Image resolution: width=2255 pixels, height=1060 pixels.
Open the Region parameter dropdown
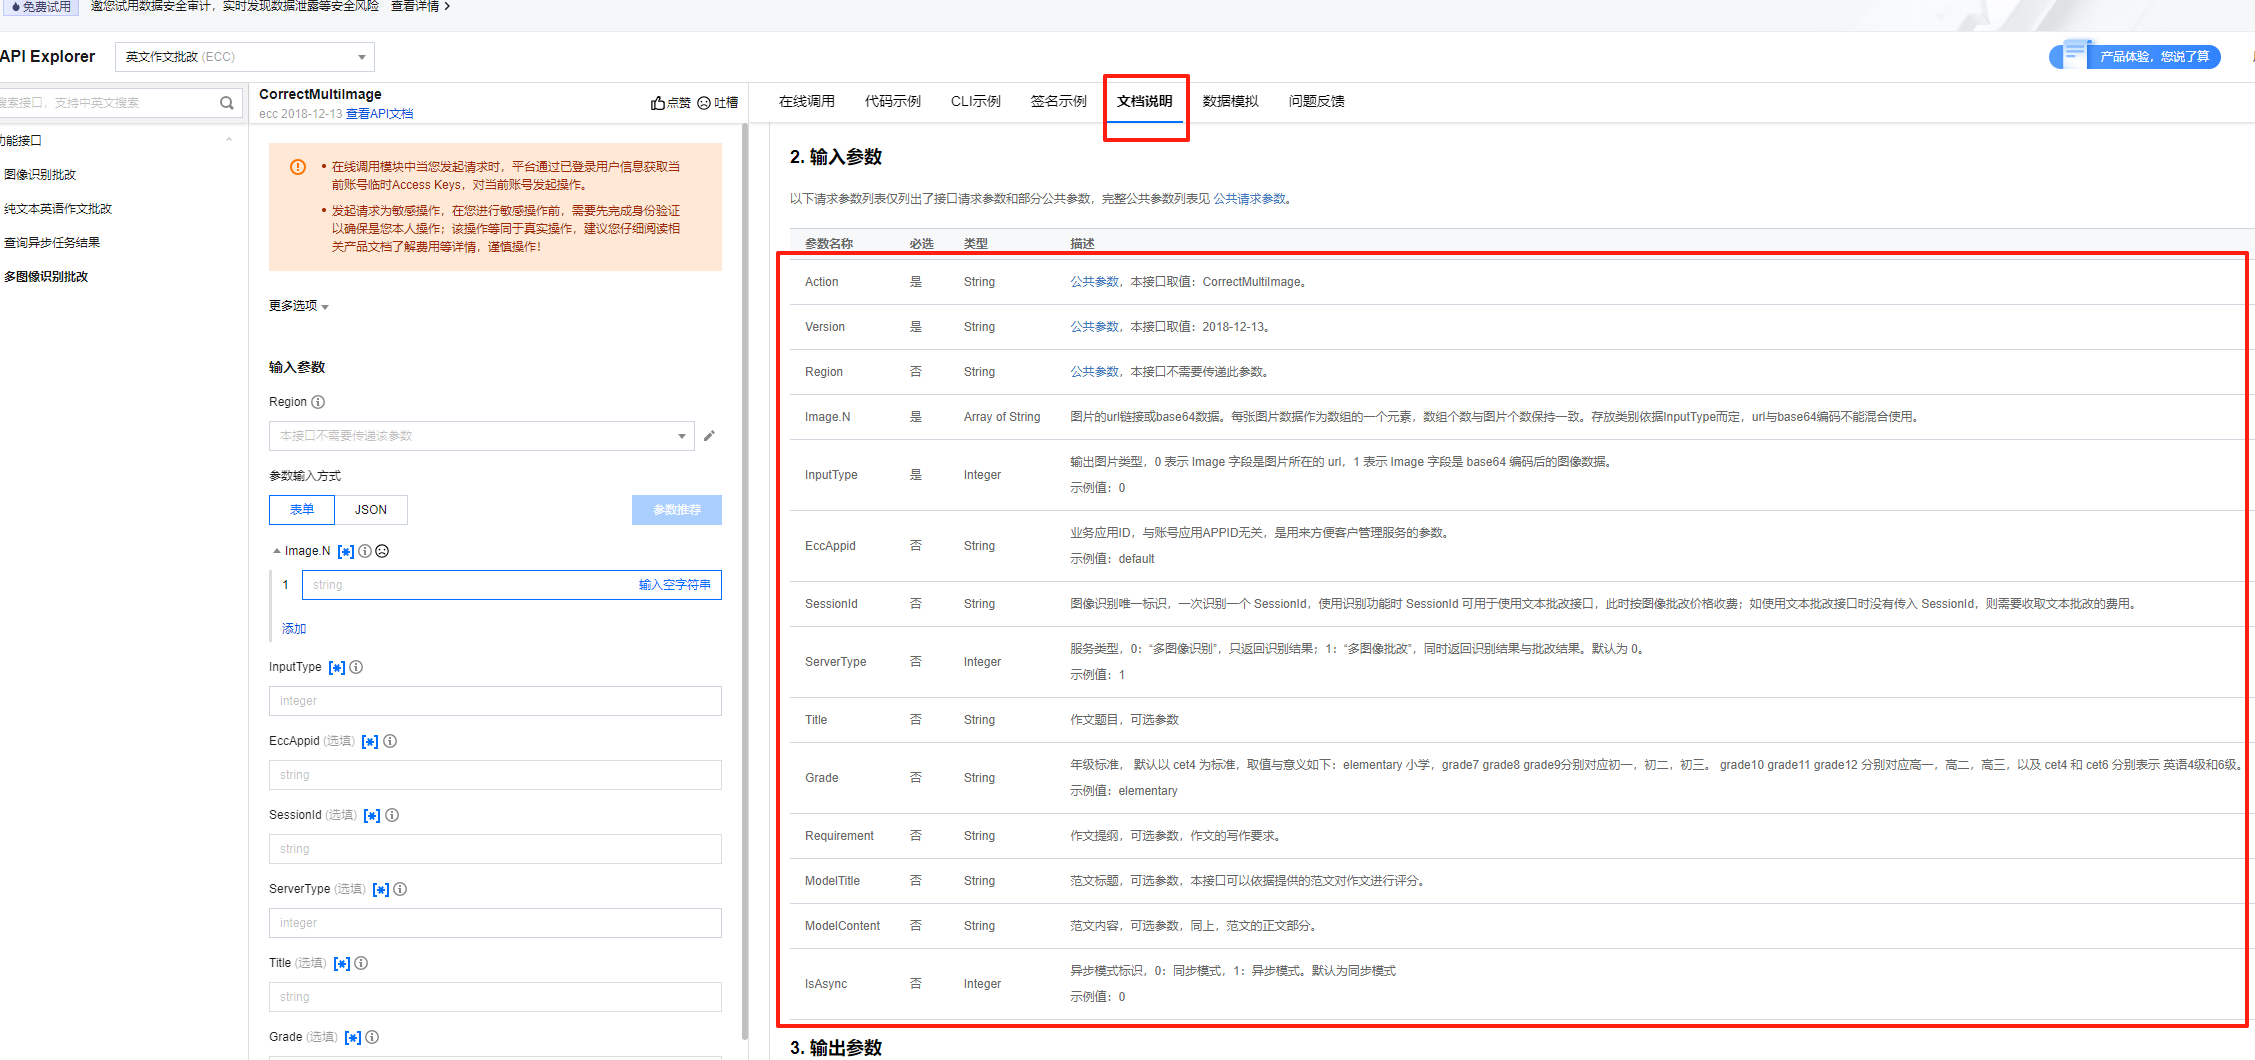(481, 436)
